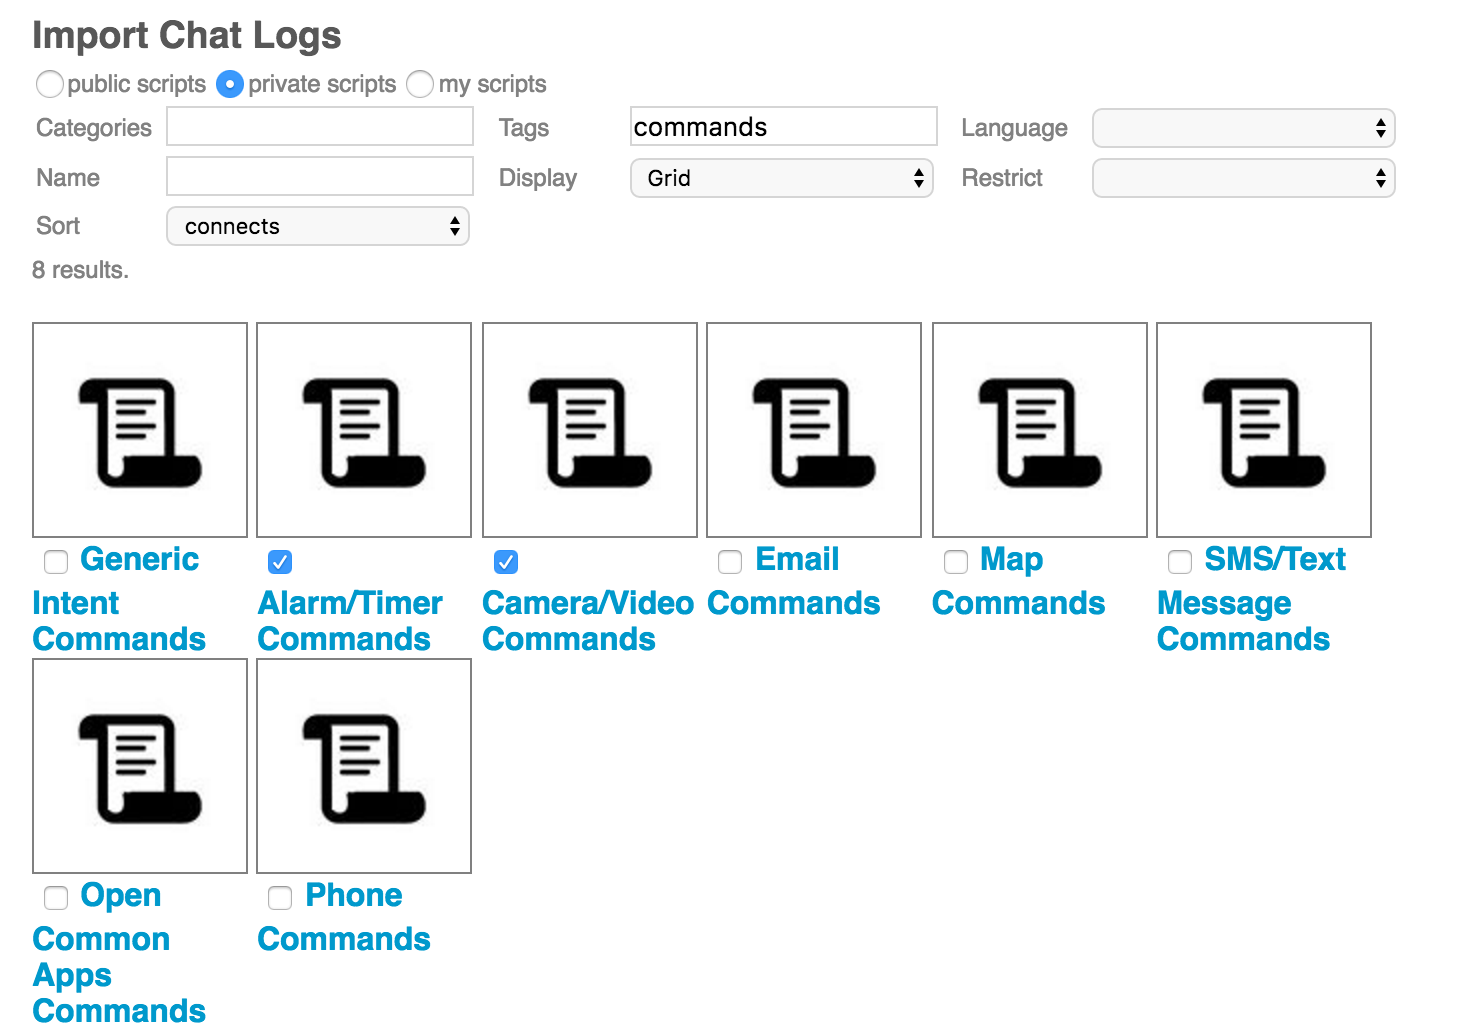
Task: Open the Sort dropdown showing connects
Action: point(318,226)
